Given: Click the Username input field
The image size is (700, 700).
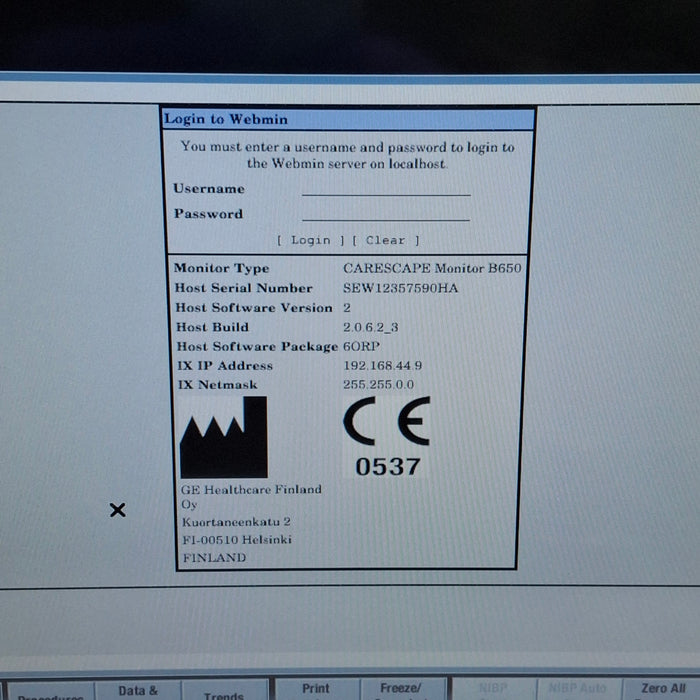Looking at the screenshot, I should [386, 188].
